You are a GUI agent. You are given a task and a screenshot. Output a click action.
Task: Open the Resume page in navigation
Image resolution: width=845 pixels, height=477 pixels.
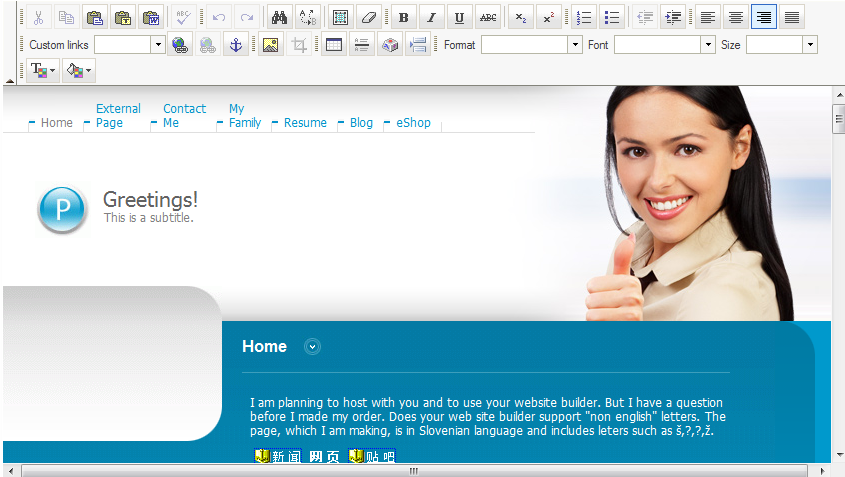coord(305,123)
